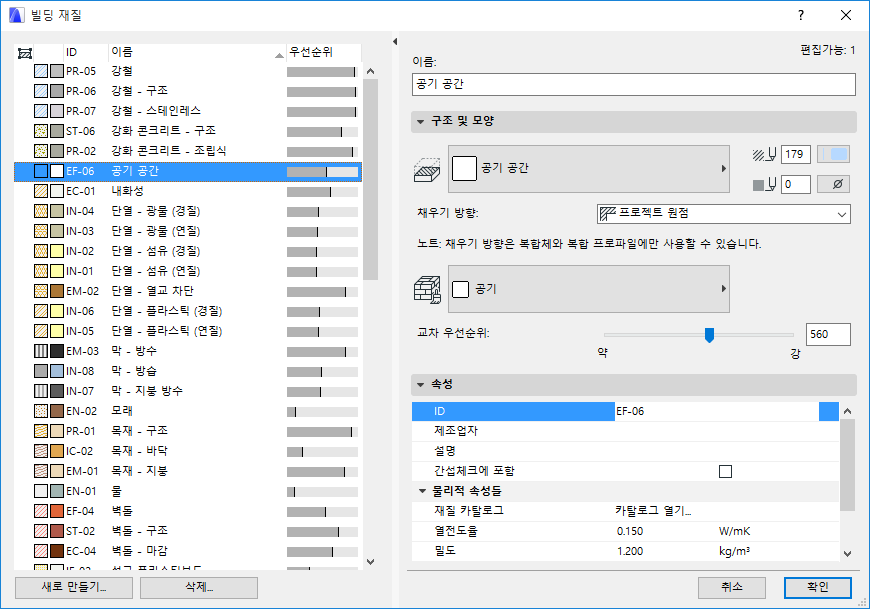
Task: Select the 설명 property row
Action: 625,451
